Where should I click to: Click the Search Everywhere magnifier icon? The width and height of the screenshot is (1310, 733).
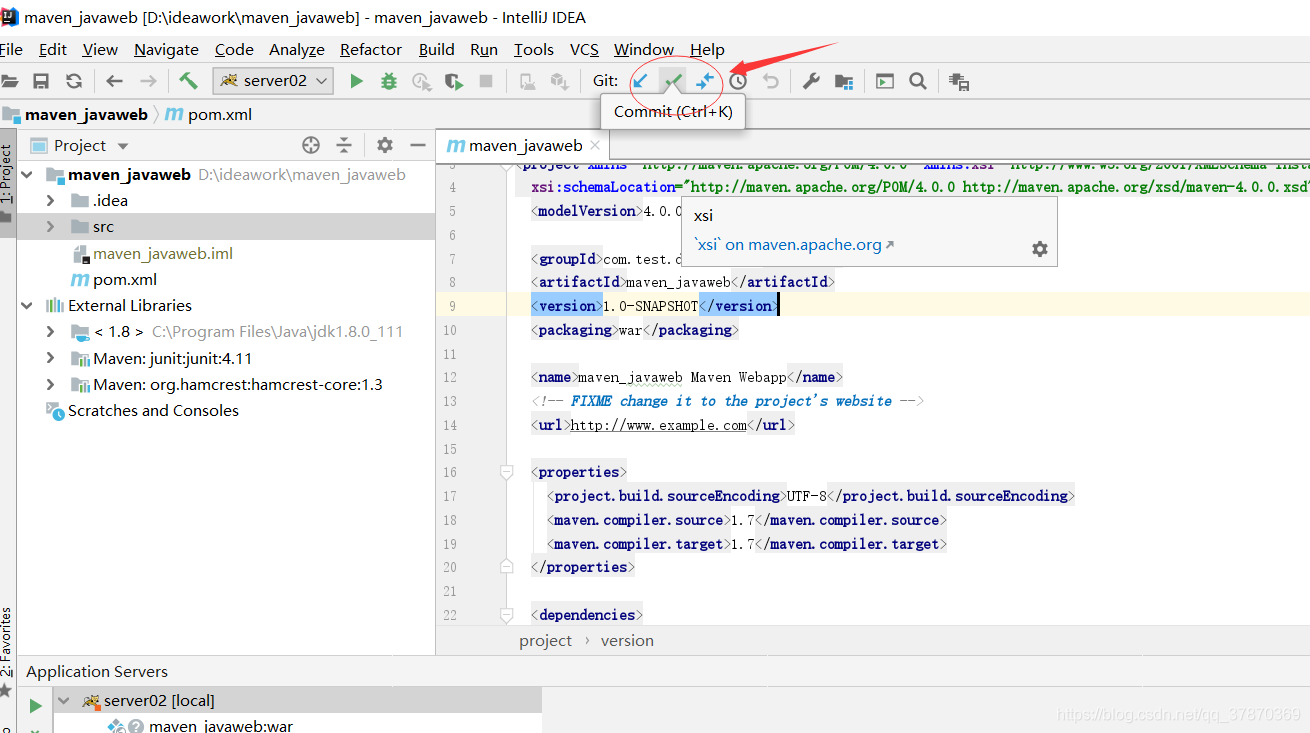tap(917, 81)
